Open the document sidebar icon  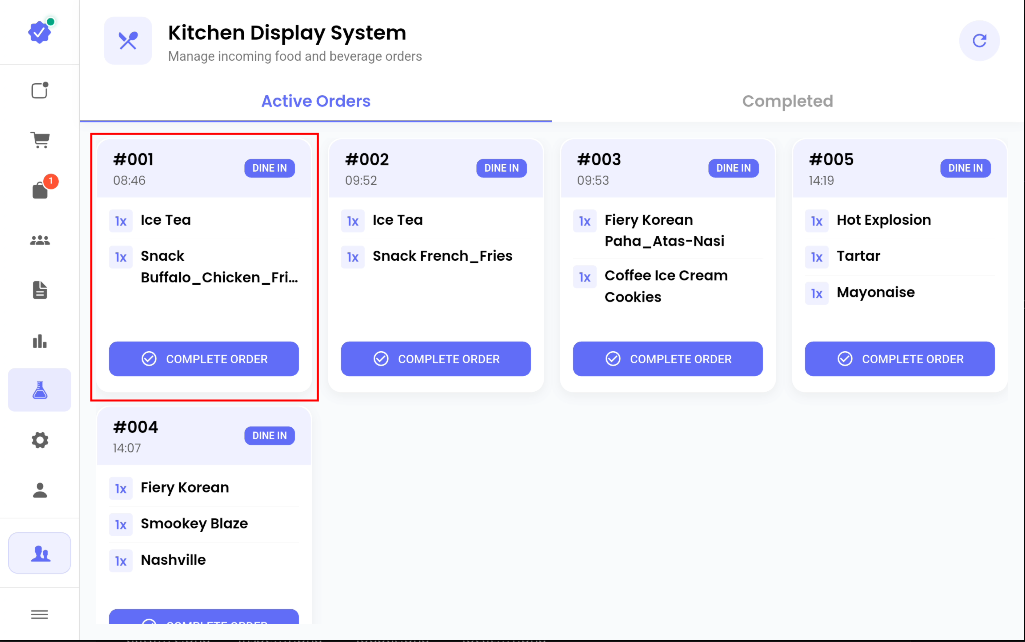tap(40, 290)
